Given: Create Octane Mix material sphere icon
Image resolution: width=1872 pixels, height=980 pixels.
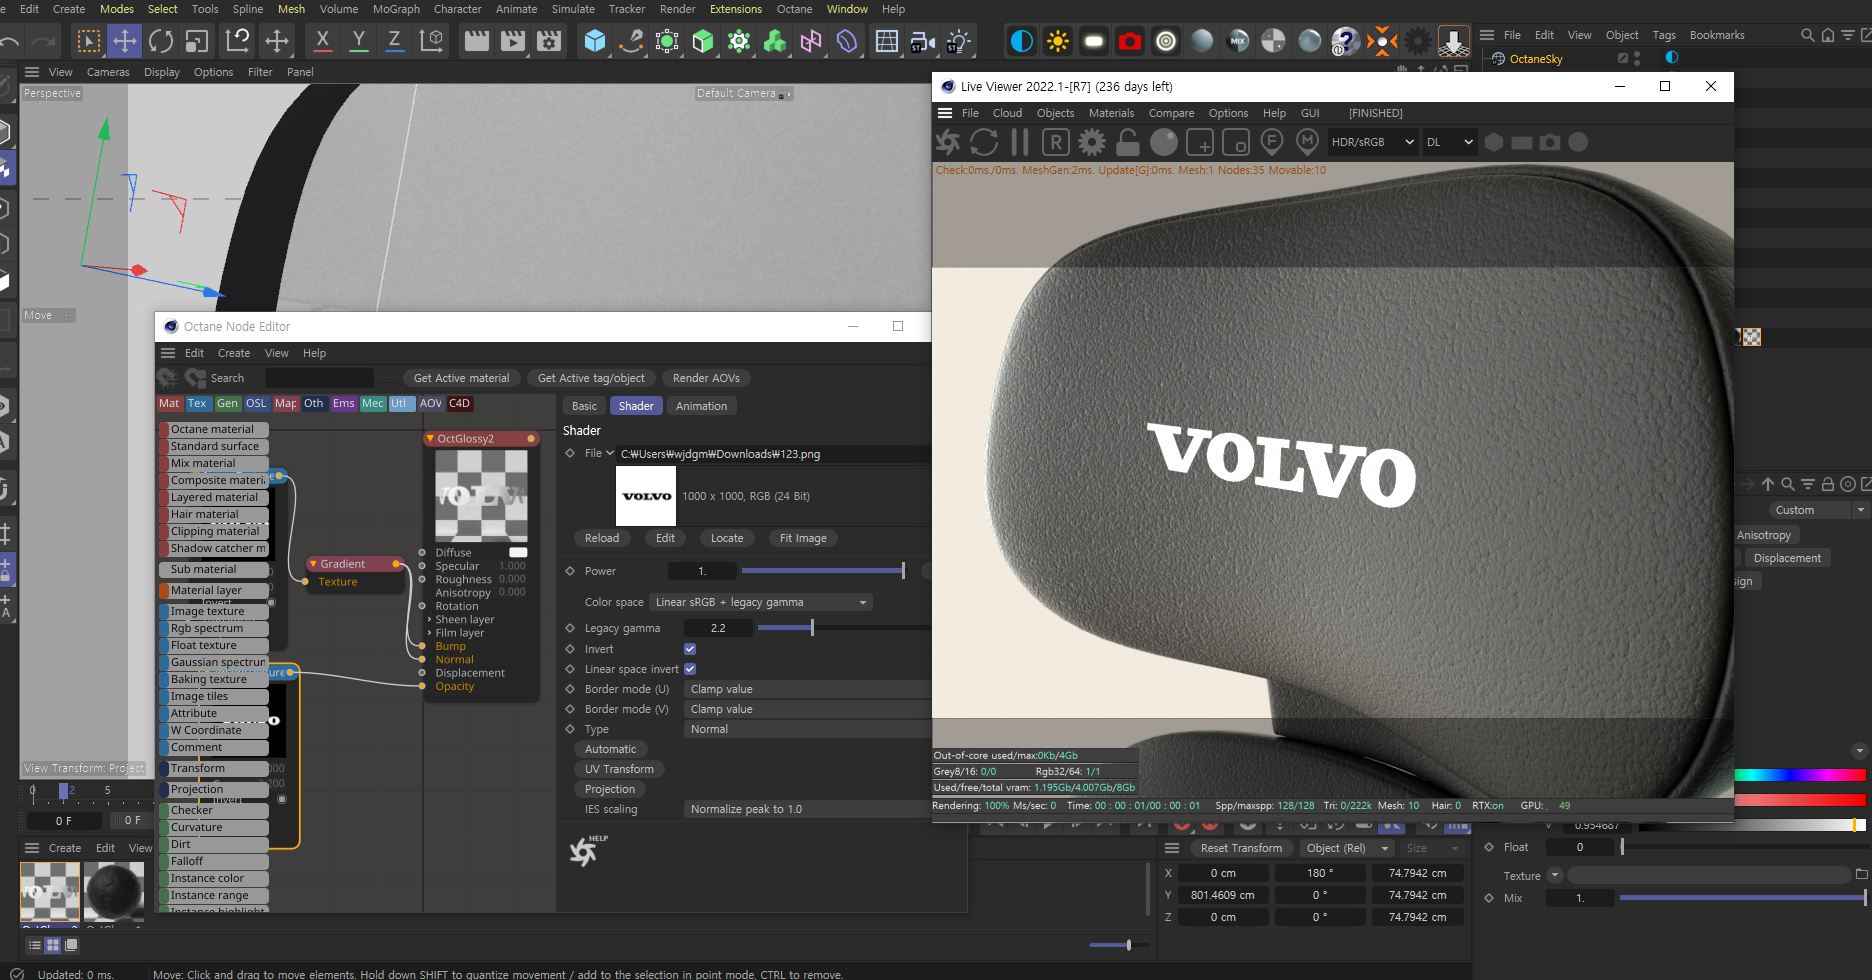Looking at the screenshot, I should click(x=1238, y=41).
